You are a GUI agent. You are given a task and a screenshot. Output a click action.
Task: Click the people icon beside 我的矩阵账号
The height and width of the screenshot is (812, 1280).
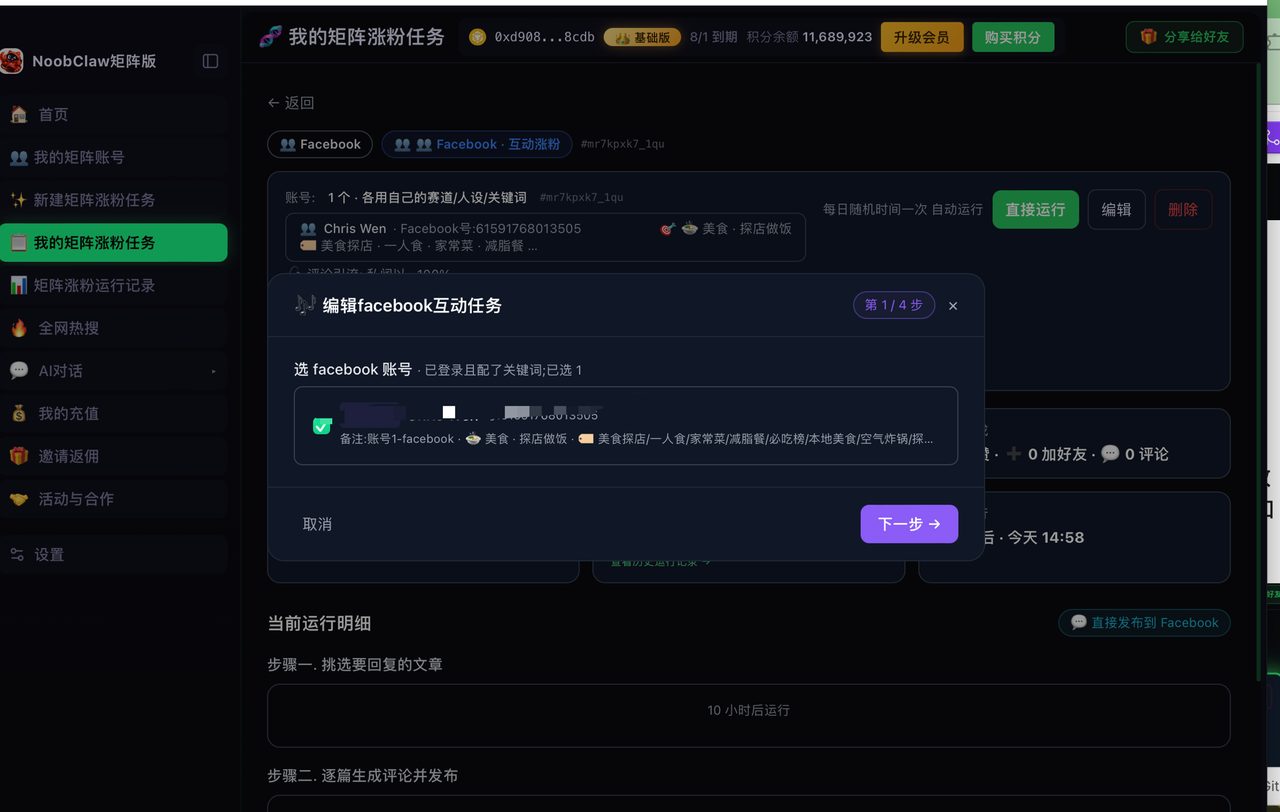tap(18, 157)
